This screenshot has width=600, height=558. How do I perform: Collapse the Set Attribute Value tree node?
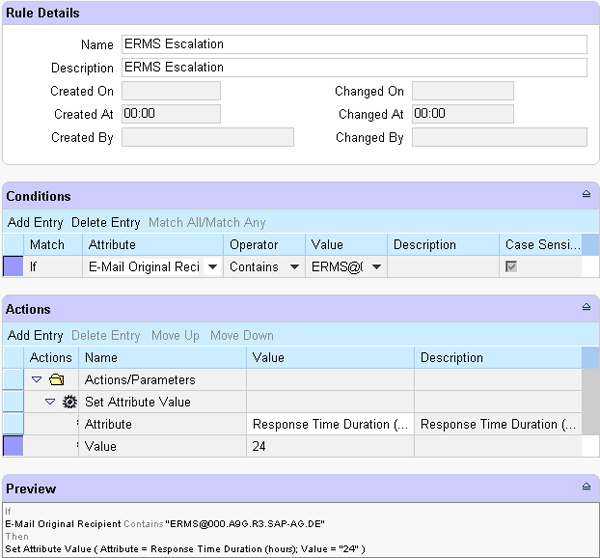click(x=50, y=402)
